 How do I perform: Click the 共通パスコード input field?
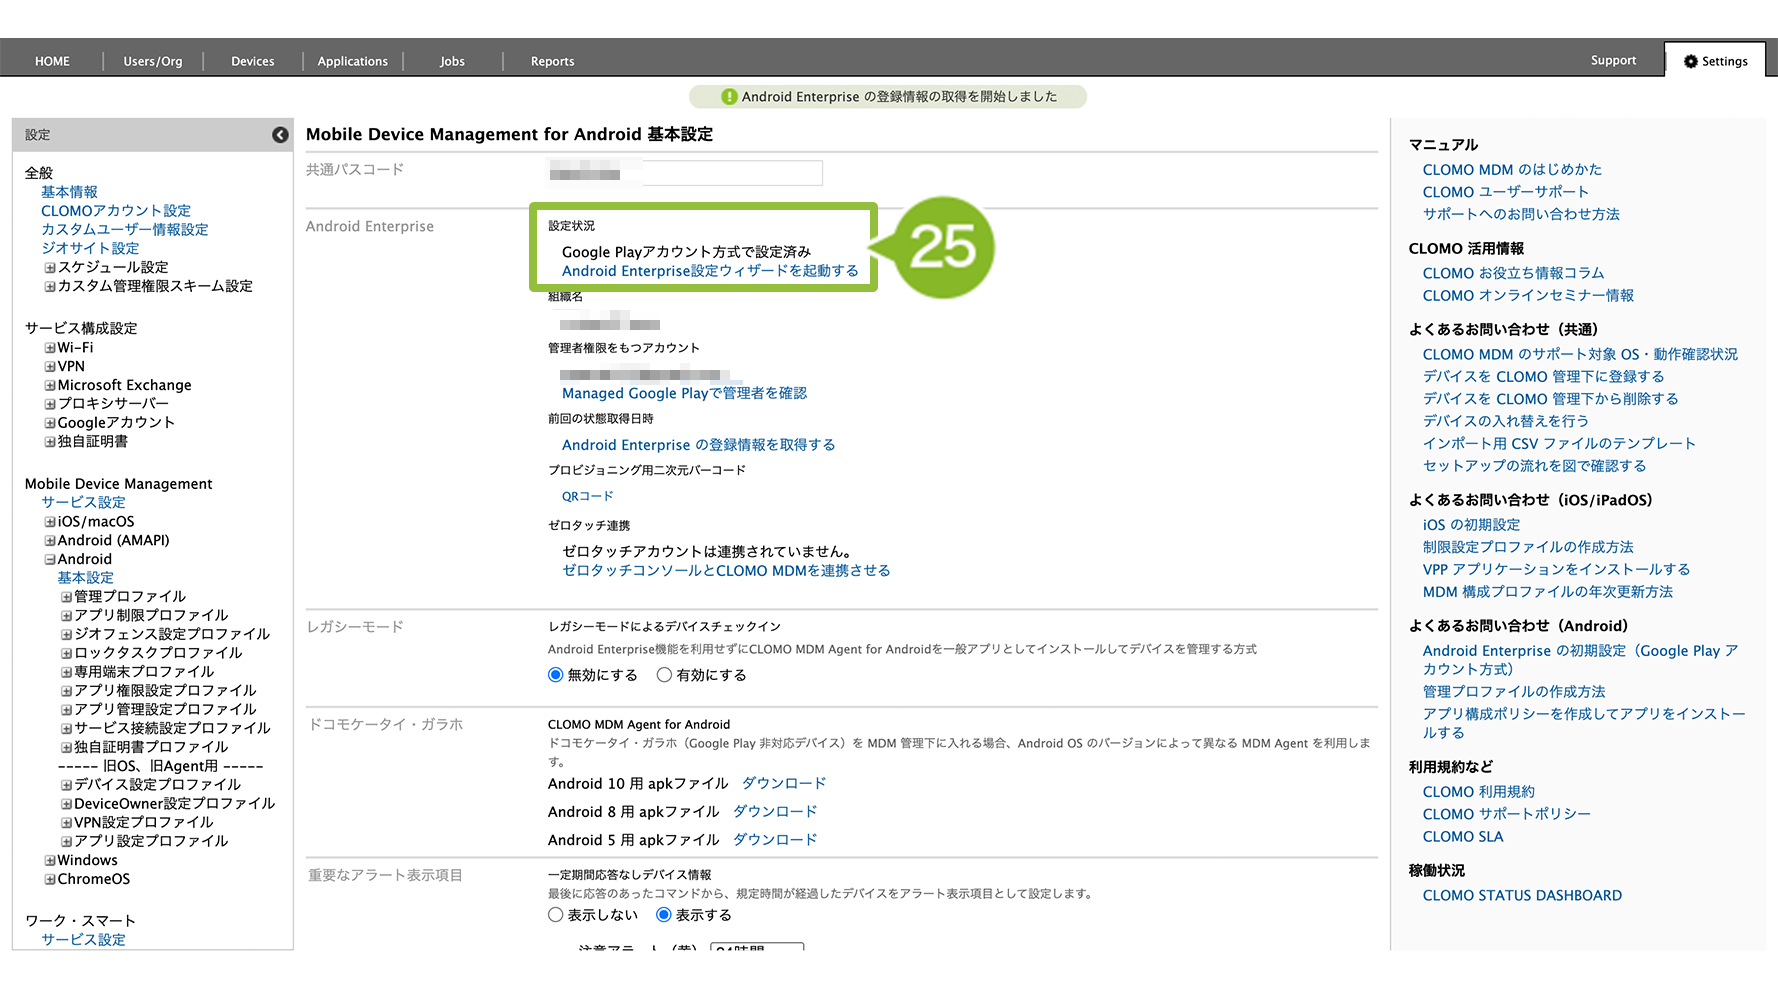point(685,173)
